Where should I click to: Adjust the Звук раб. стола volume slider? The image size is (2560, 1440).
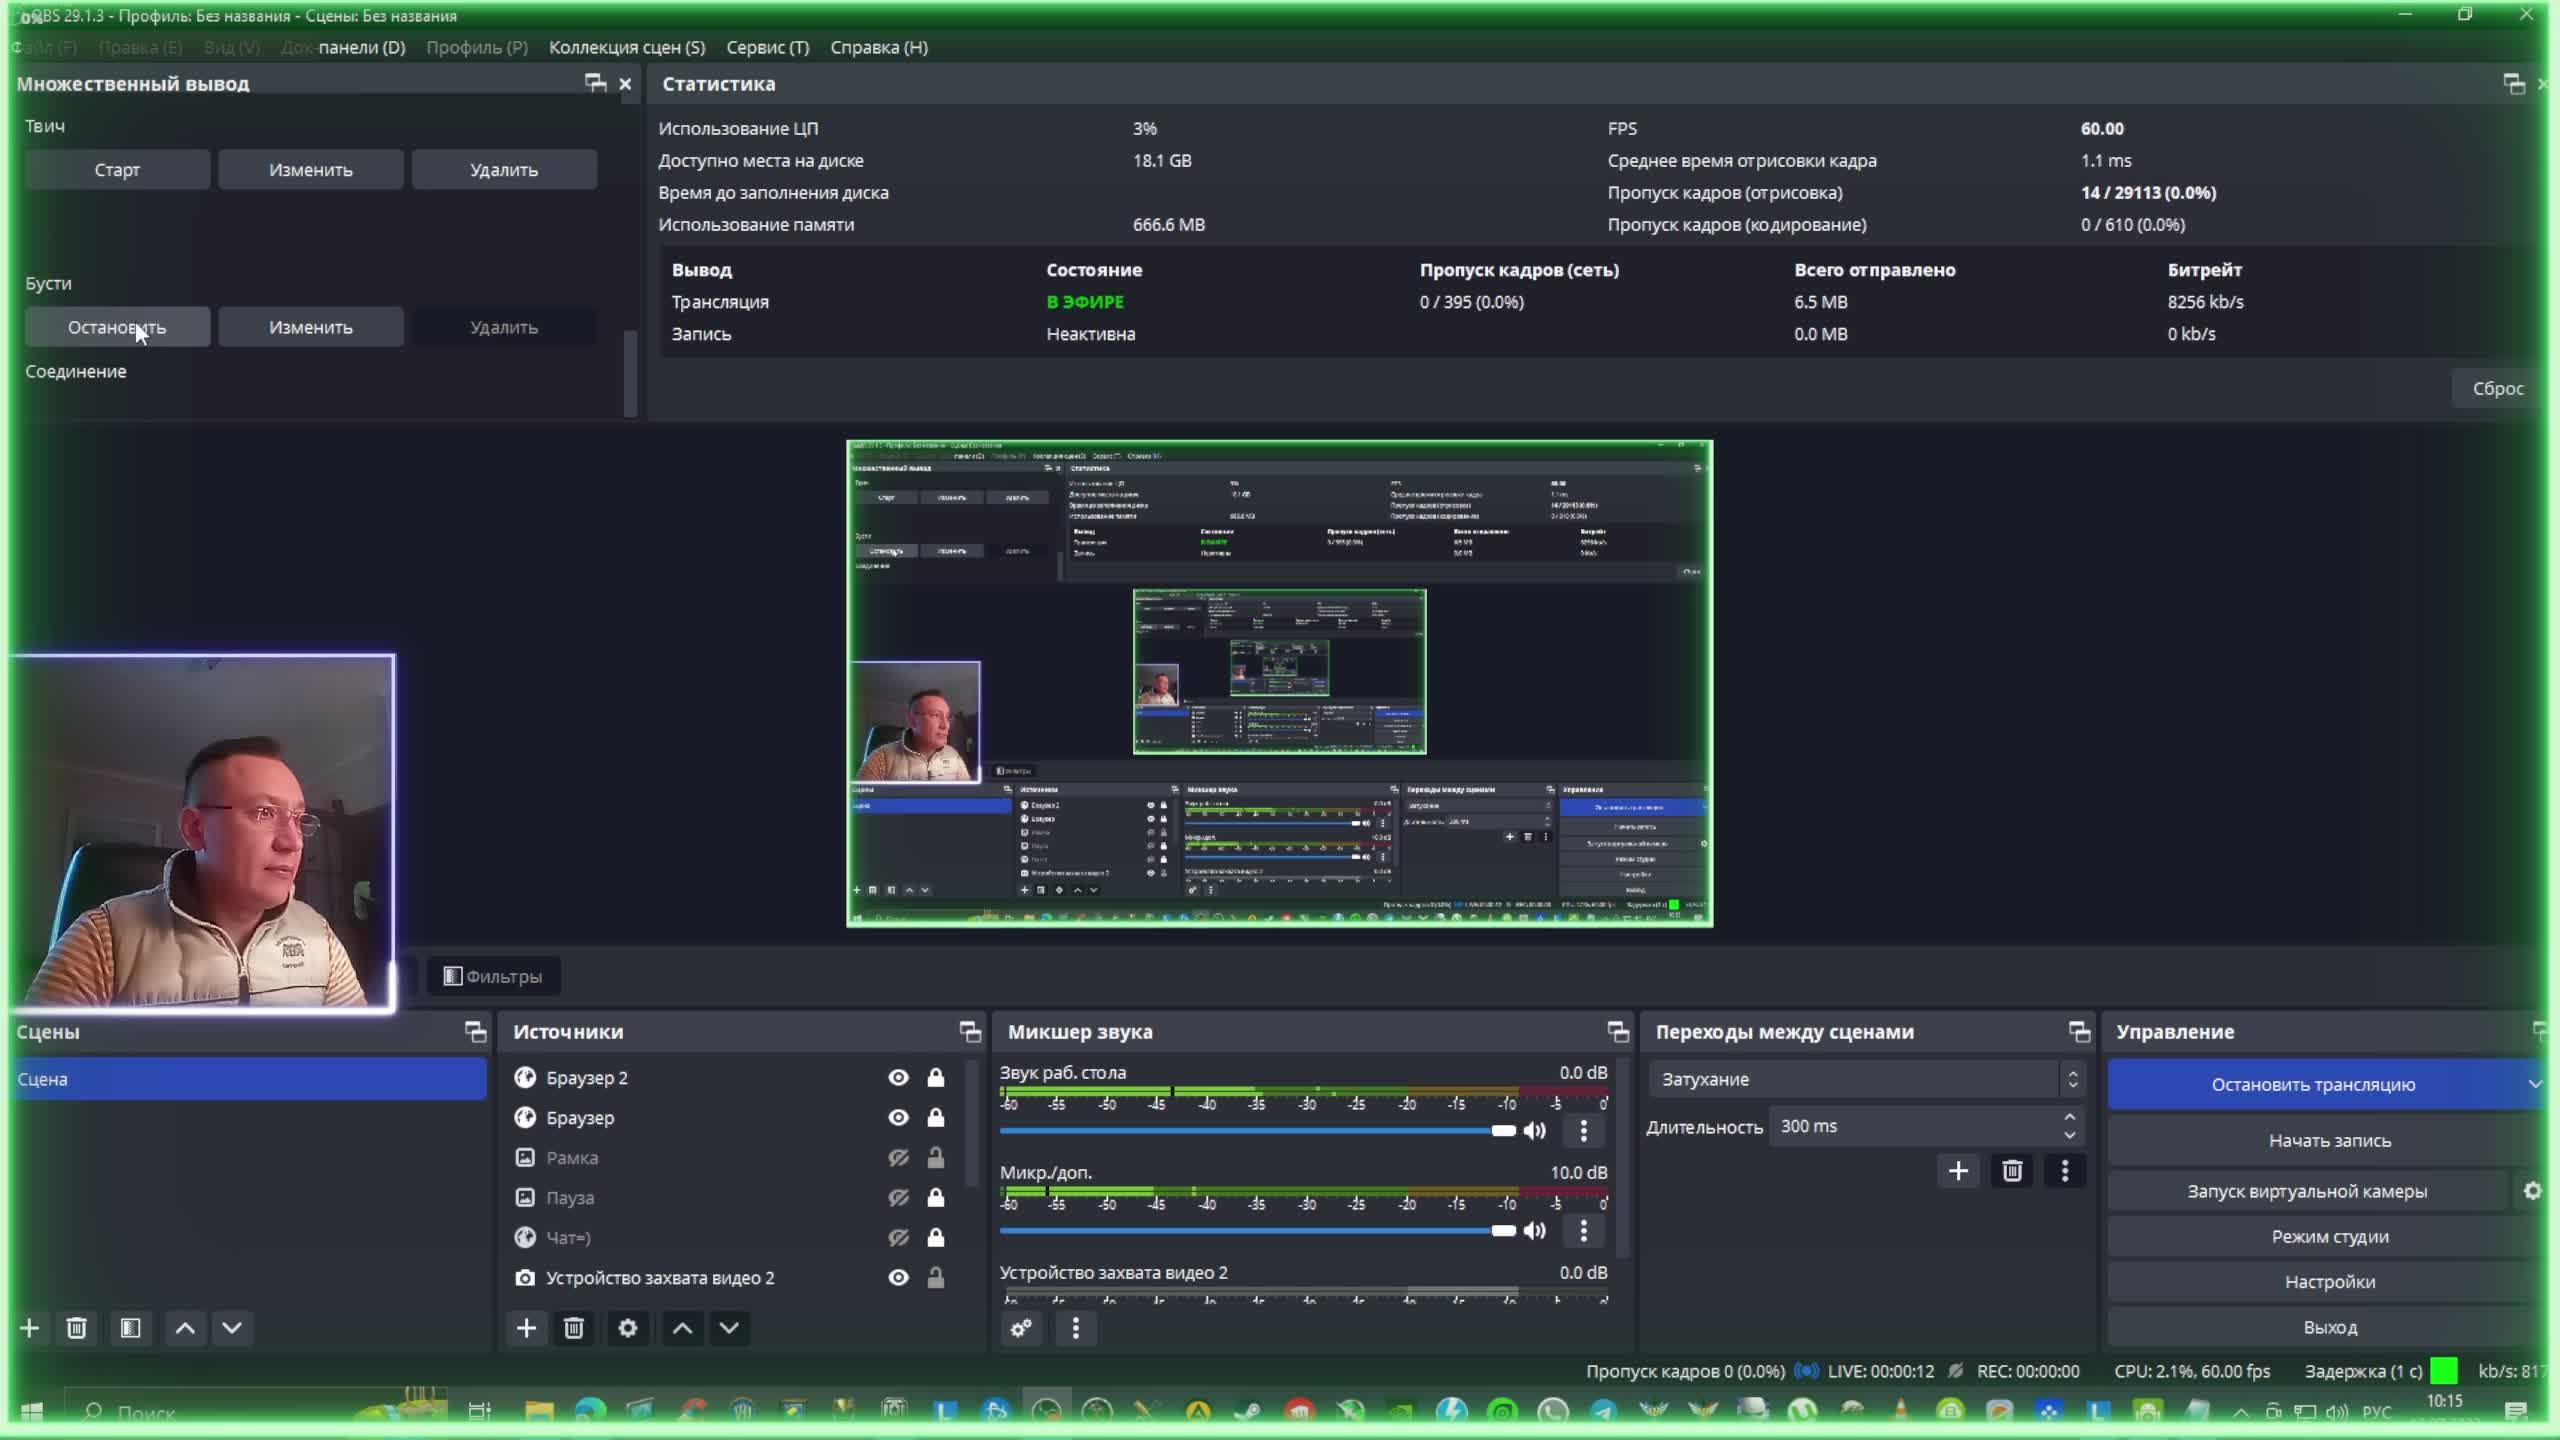(1503, 1131)
